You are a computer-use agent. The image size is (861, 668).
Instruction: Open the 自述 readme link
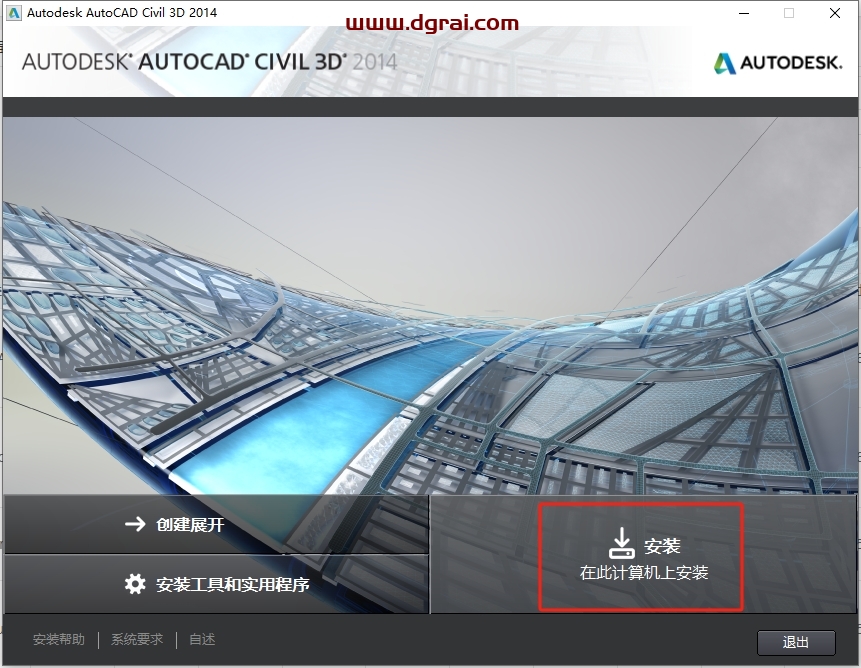pos(202,639)
